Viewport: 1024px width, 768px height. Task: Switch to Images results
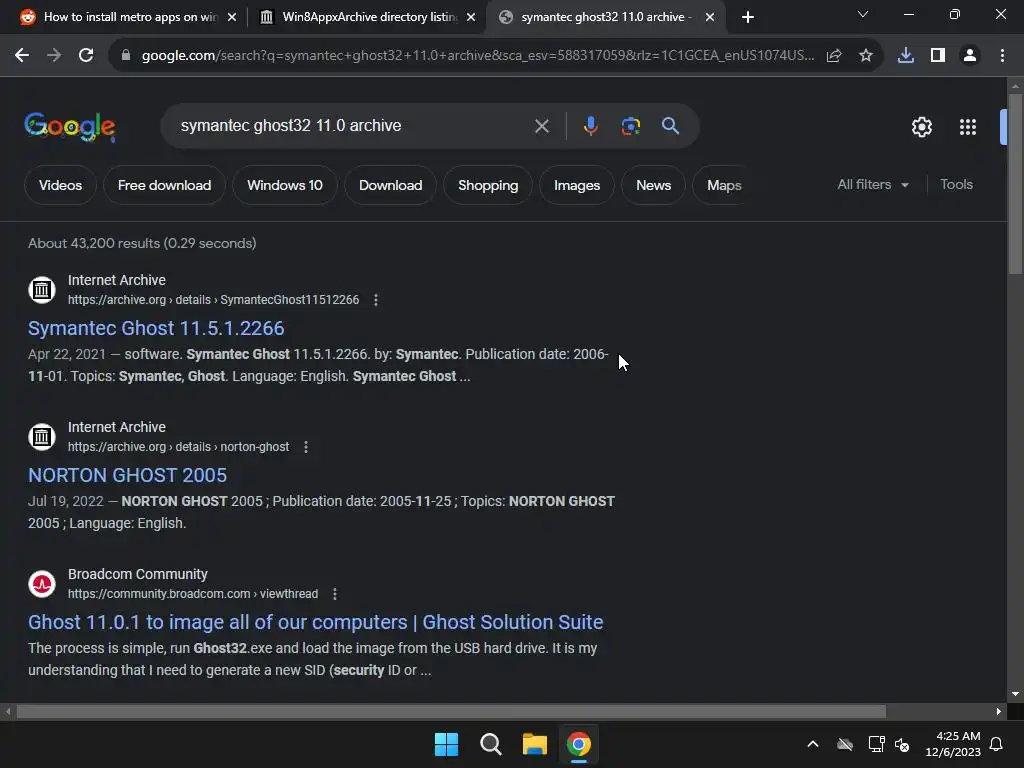[577, 185]
